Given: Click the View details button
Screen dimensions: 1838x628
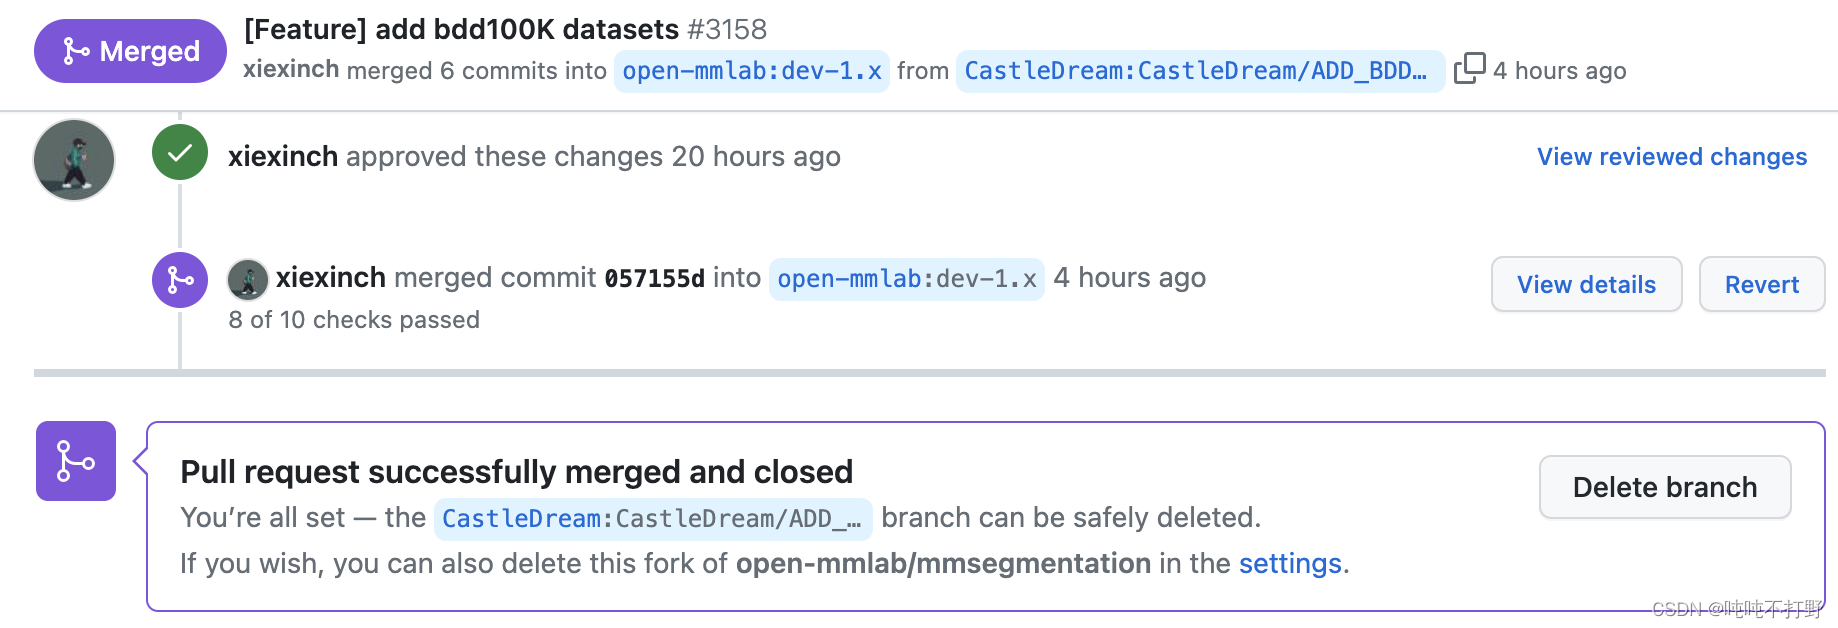Looking at the screenshot, I should click(x=1586, y=284).
